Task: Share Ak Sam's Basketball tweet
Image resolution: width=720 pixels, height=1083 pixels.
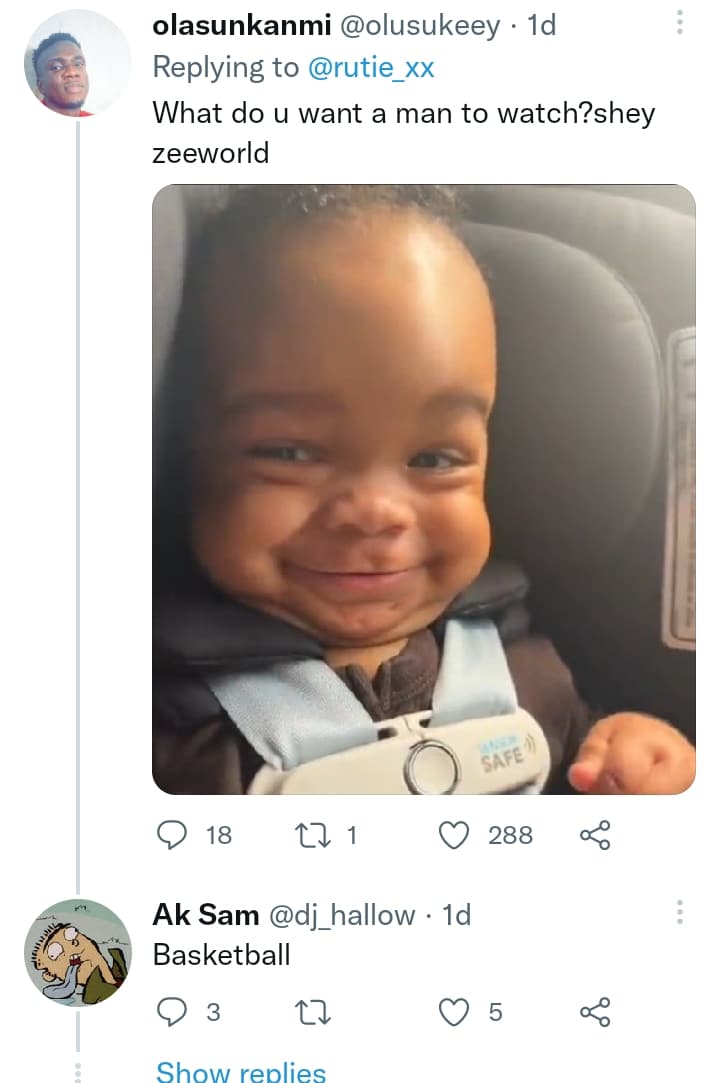Action: click(x=595, y=1013)
